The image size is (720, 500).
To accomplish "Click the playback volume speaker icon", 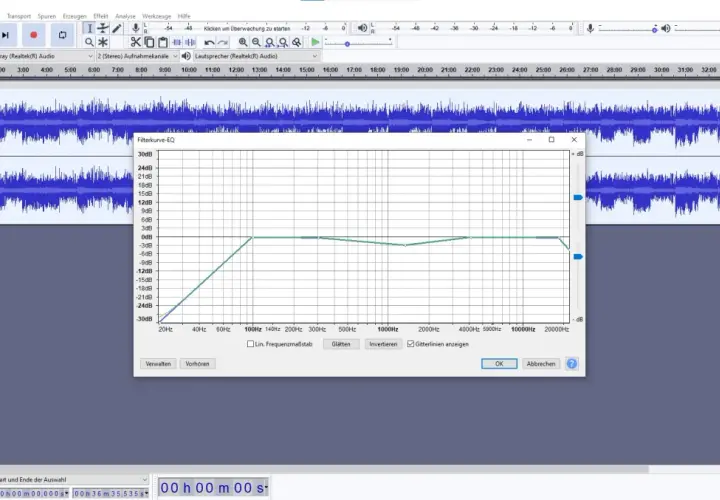I will [x=666, y=28].
